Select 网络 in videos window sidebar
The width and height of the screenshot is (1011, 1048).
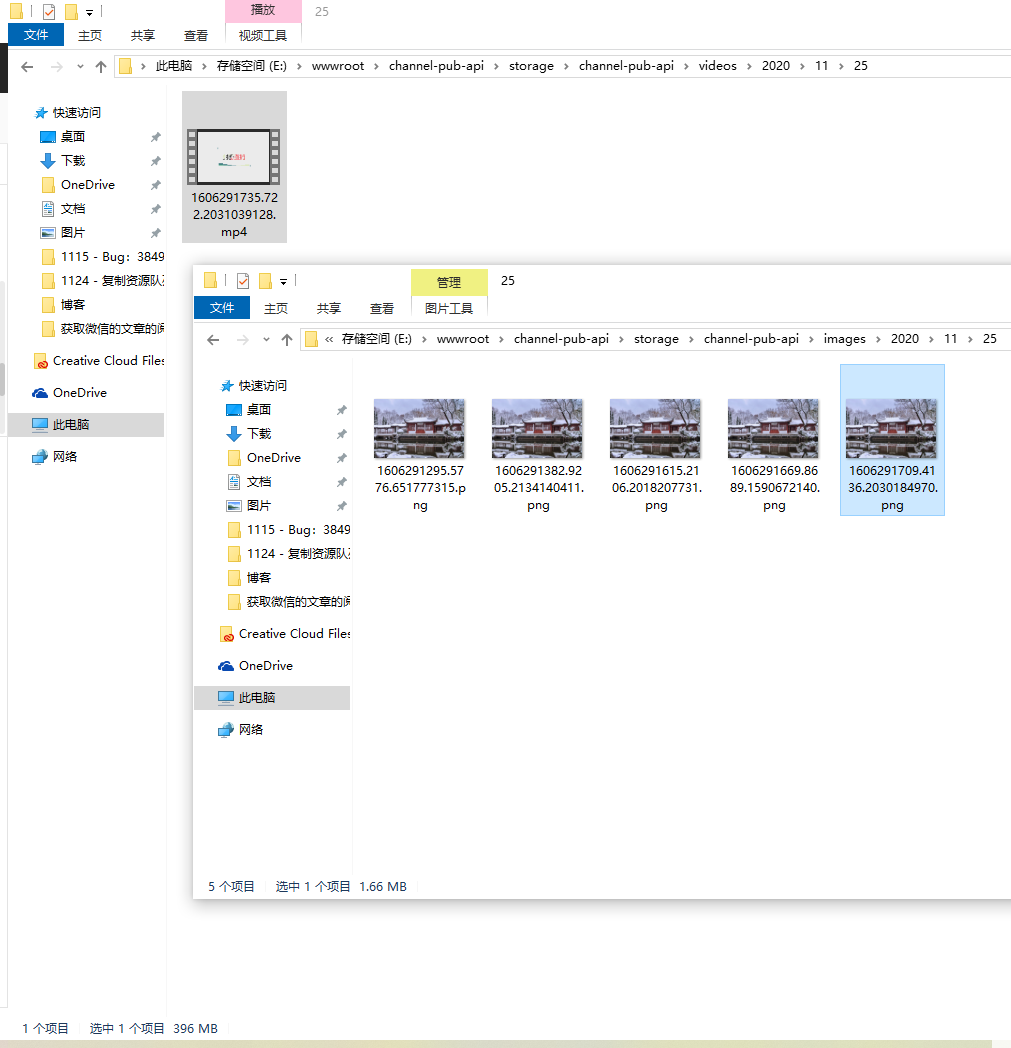(x=64, y=457)
